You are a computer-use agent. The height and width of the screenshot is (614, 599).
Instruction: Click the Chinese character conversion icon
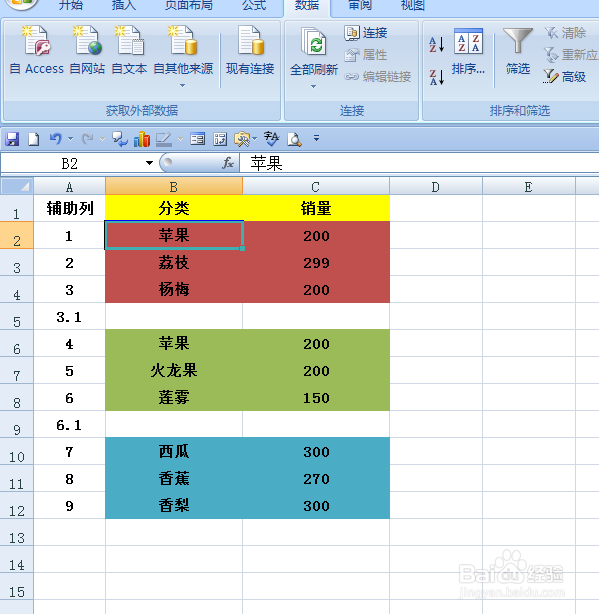271,139
